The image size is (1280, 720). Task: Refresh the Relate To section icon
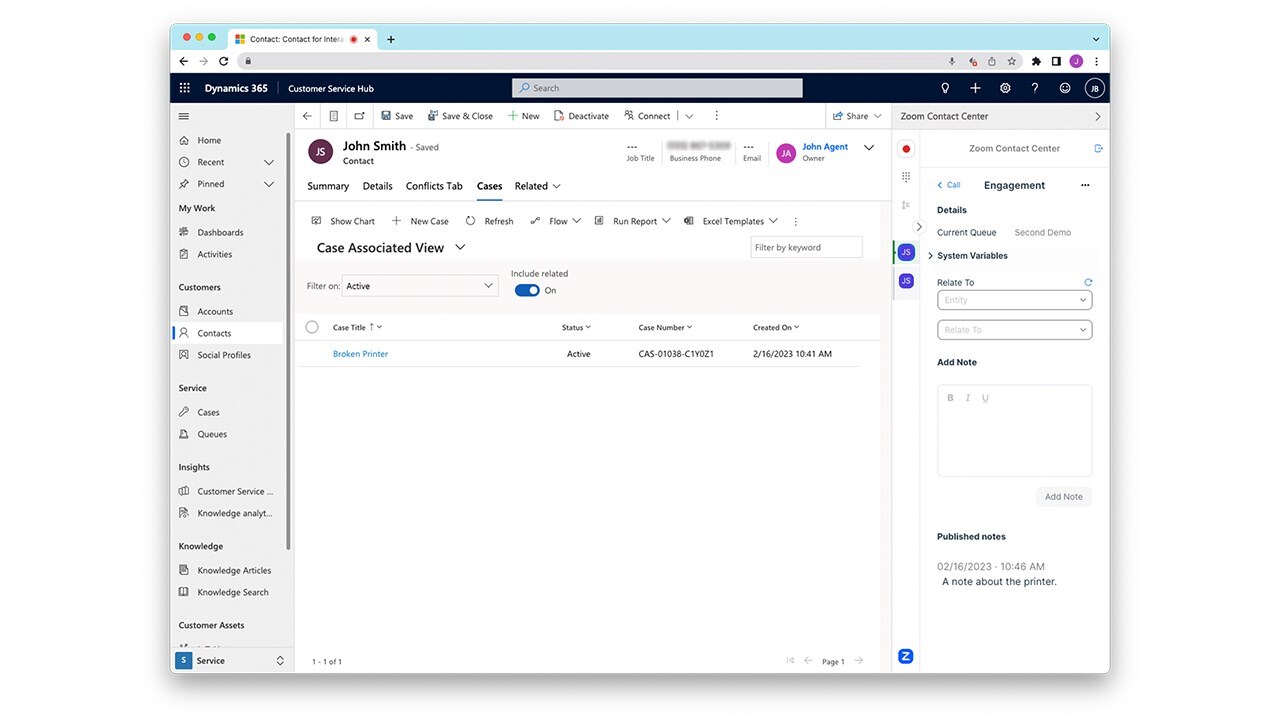tap(1088, 282)
